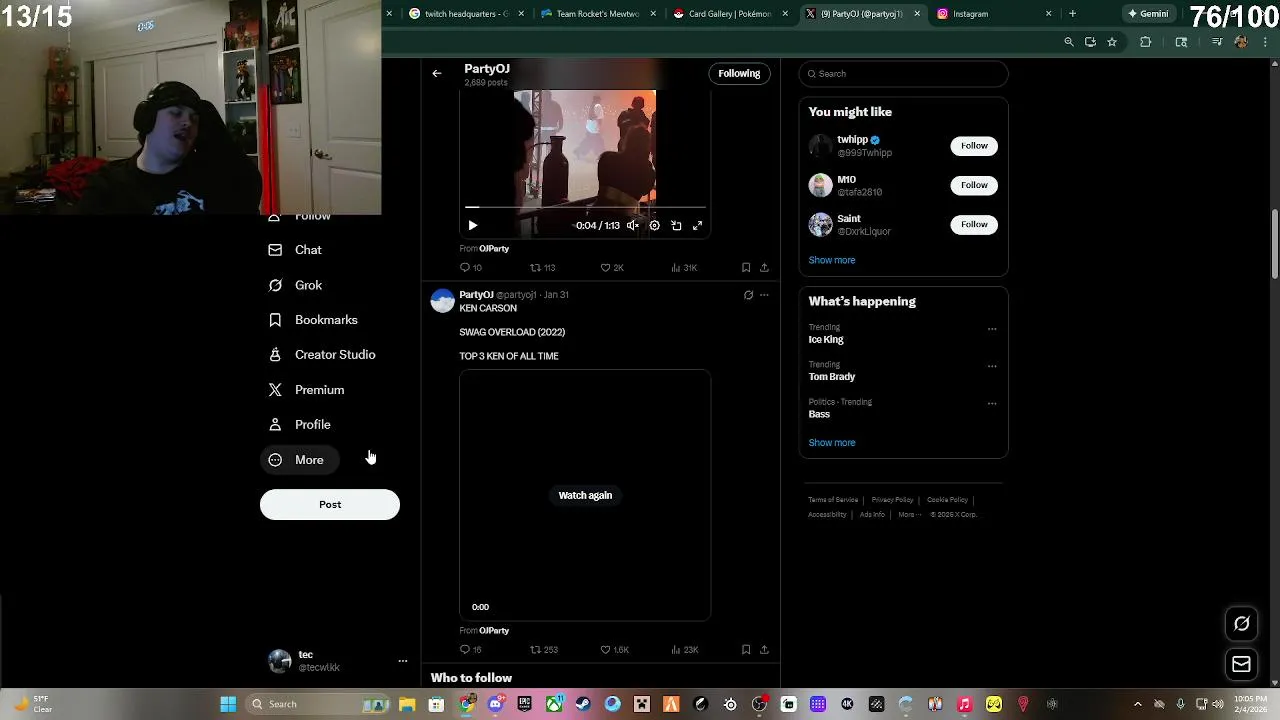The image size is (1280, 720).
Task: Bookmark this page with the star icon
Action: tap(1112, 42)
